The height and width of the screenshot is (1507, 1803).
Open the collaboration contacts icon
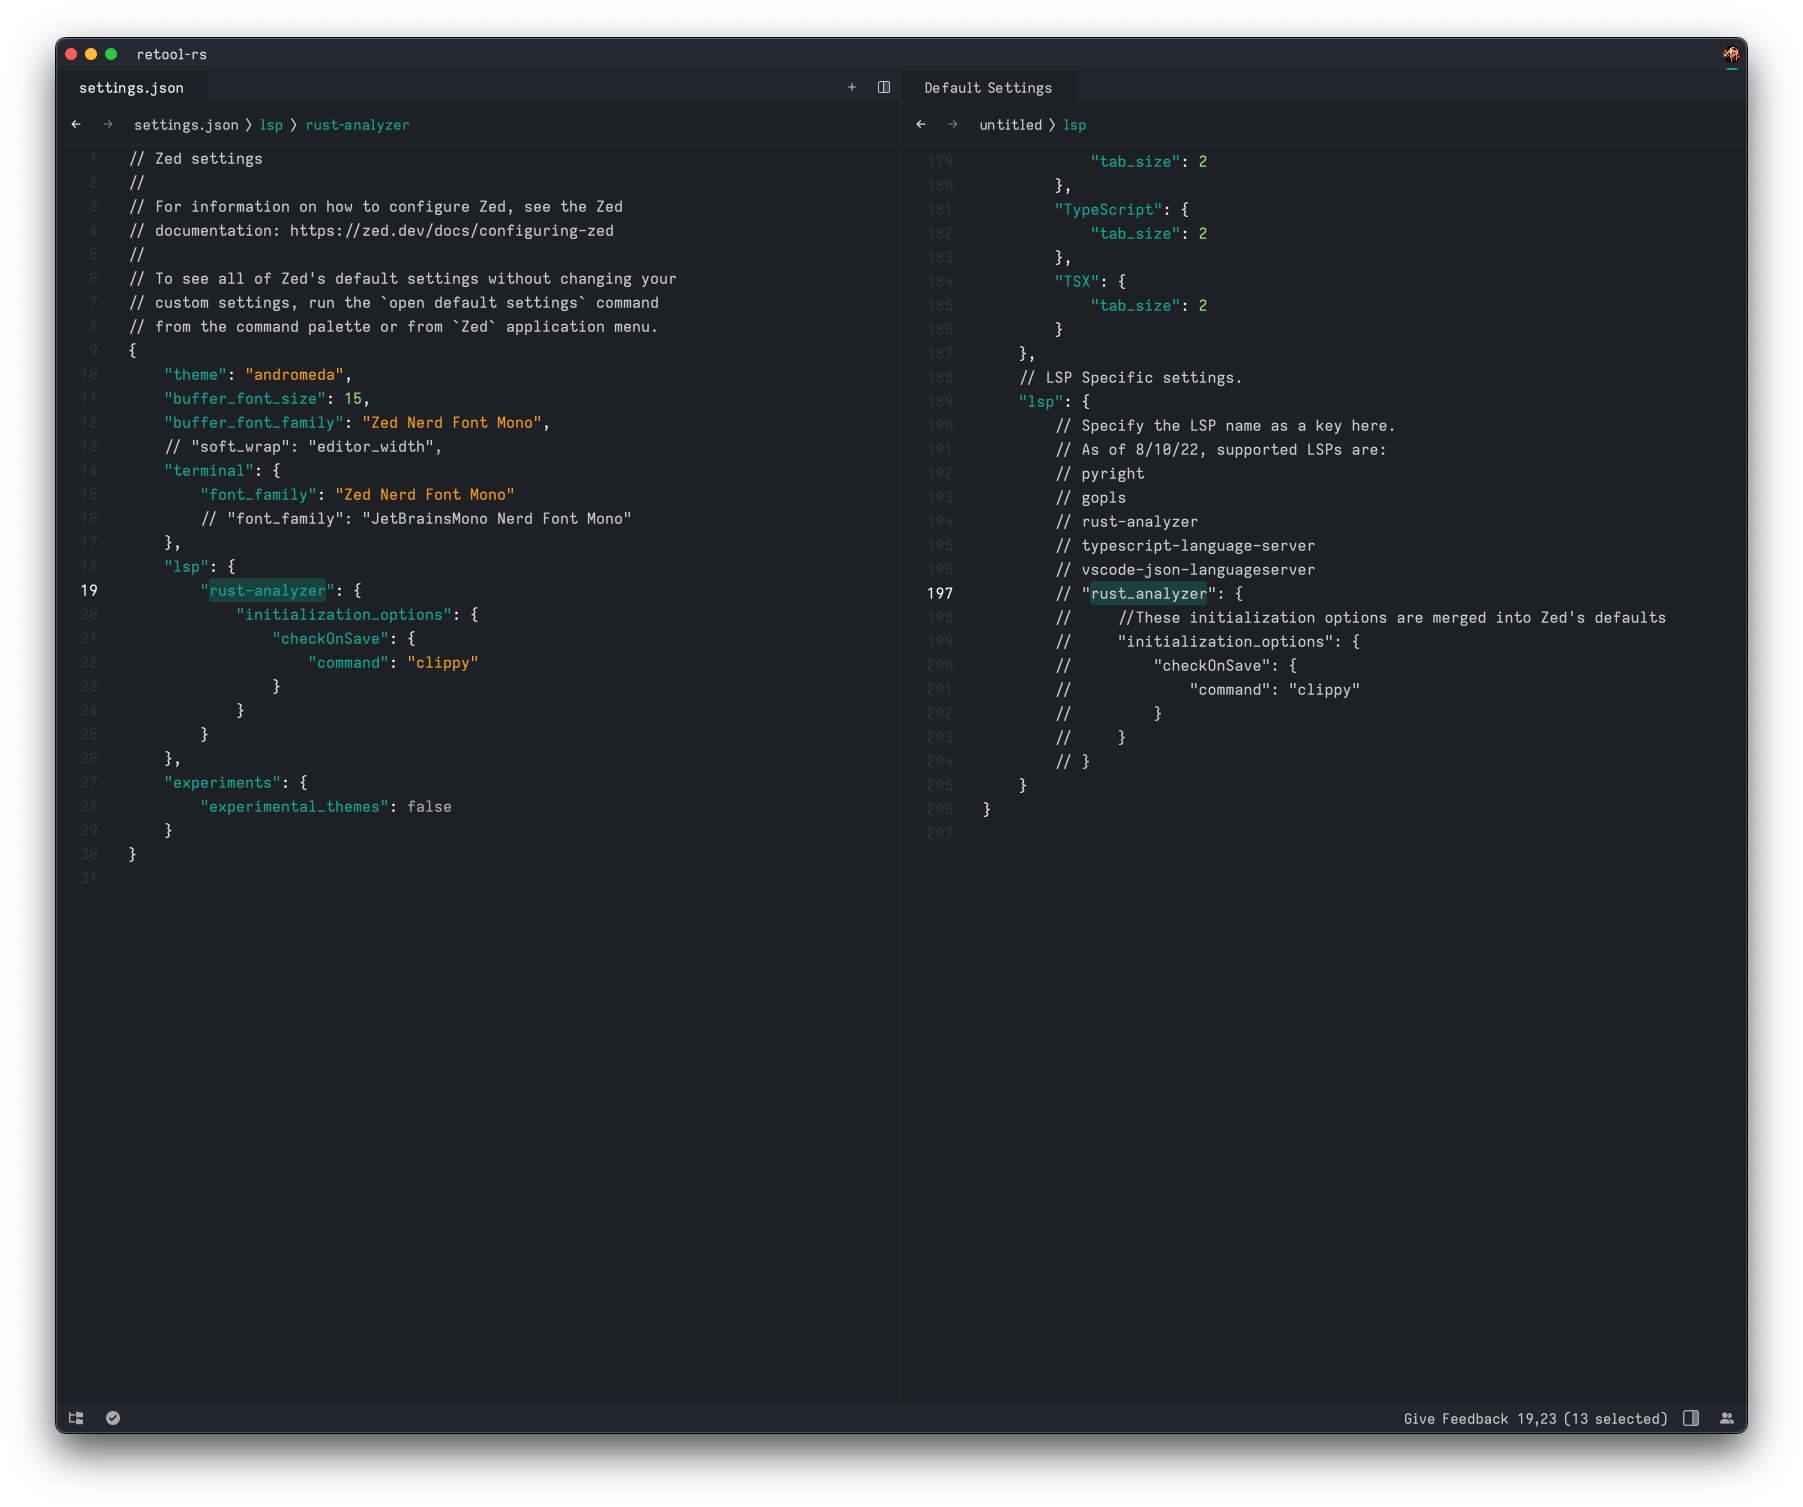pos(1727,1418)
